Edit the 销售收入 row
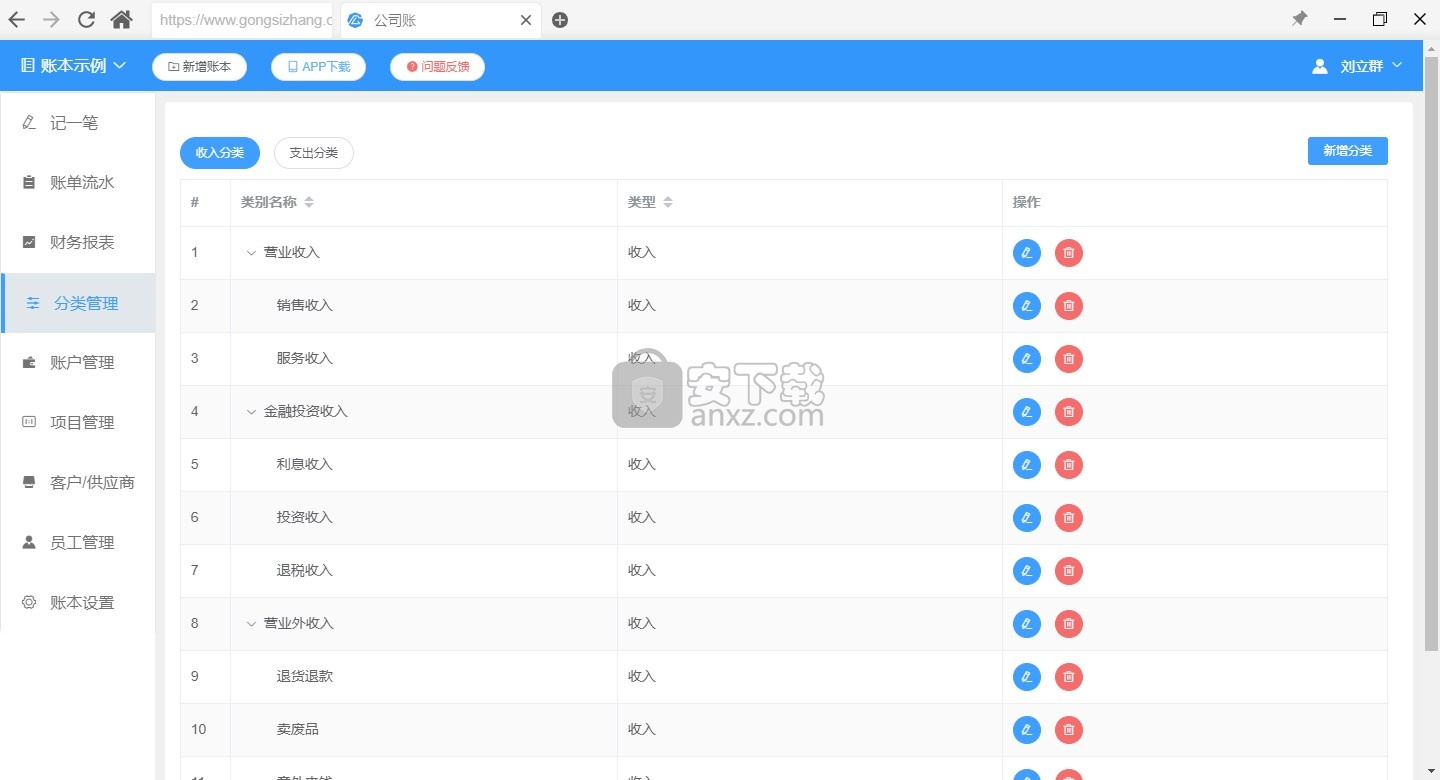1440x780 pixels. click(1027, 306)
